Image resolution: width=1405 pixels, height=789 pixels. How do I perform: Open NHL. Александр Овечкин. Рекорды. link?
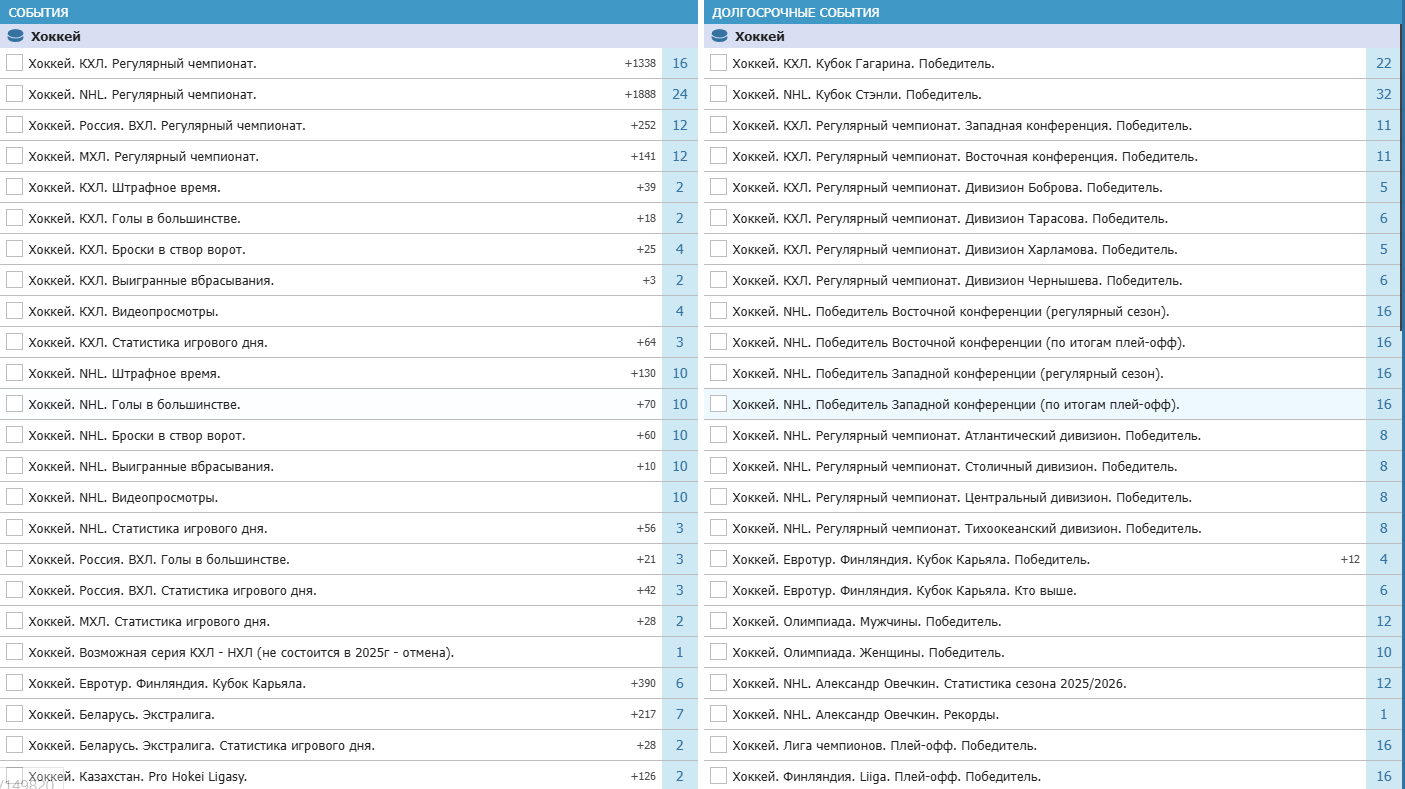865,715
